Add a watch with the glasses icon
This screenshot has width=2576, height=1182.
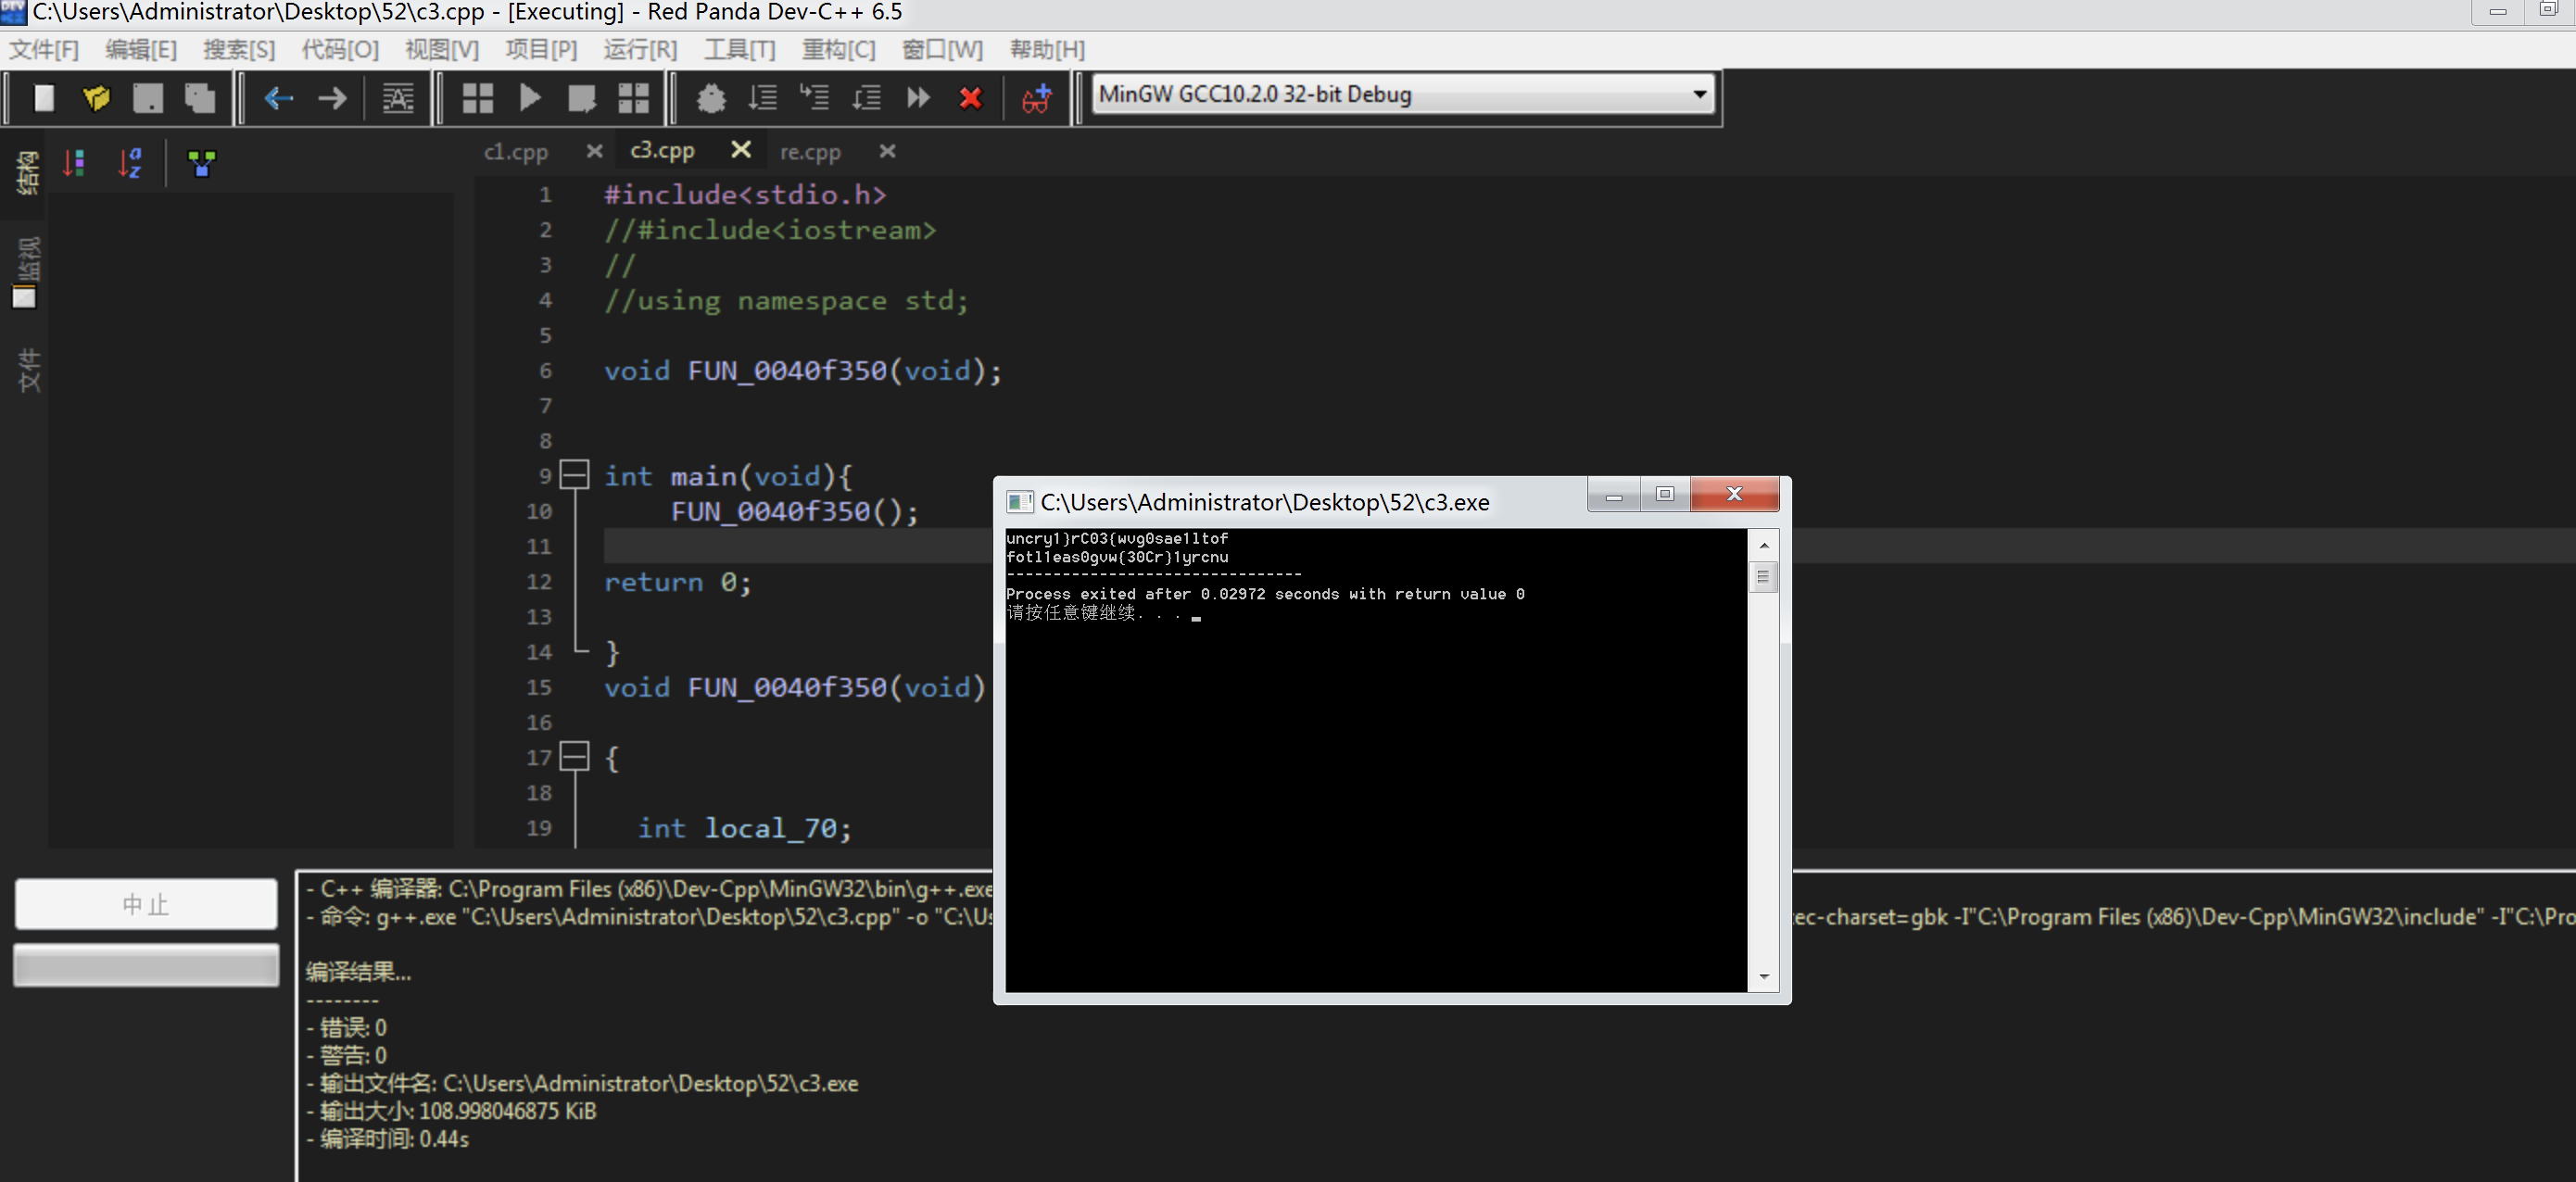pyautogui.click(x=1037, y=98)
